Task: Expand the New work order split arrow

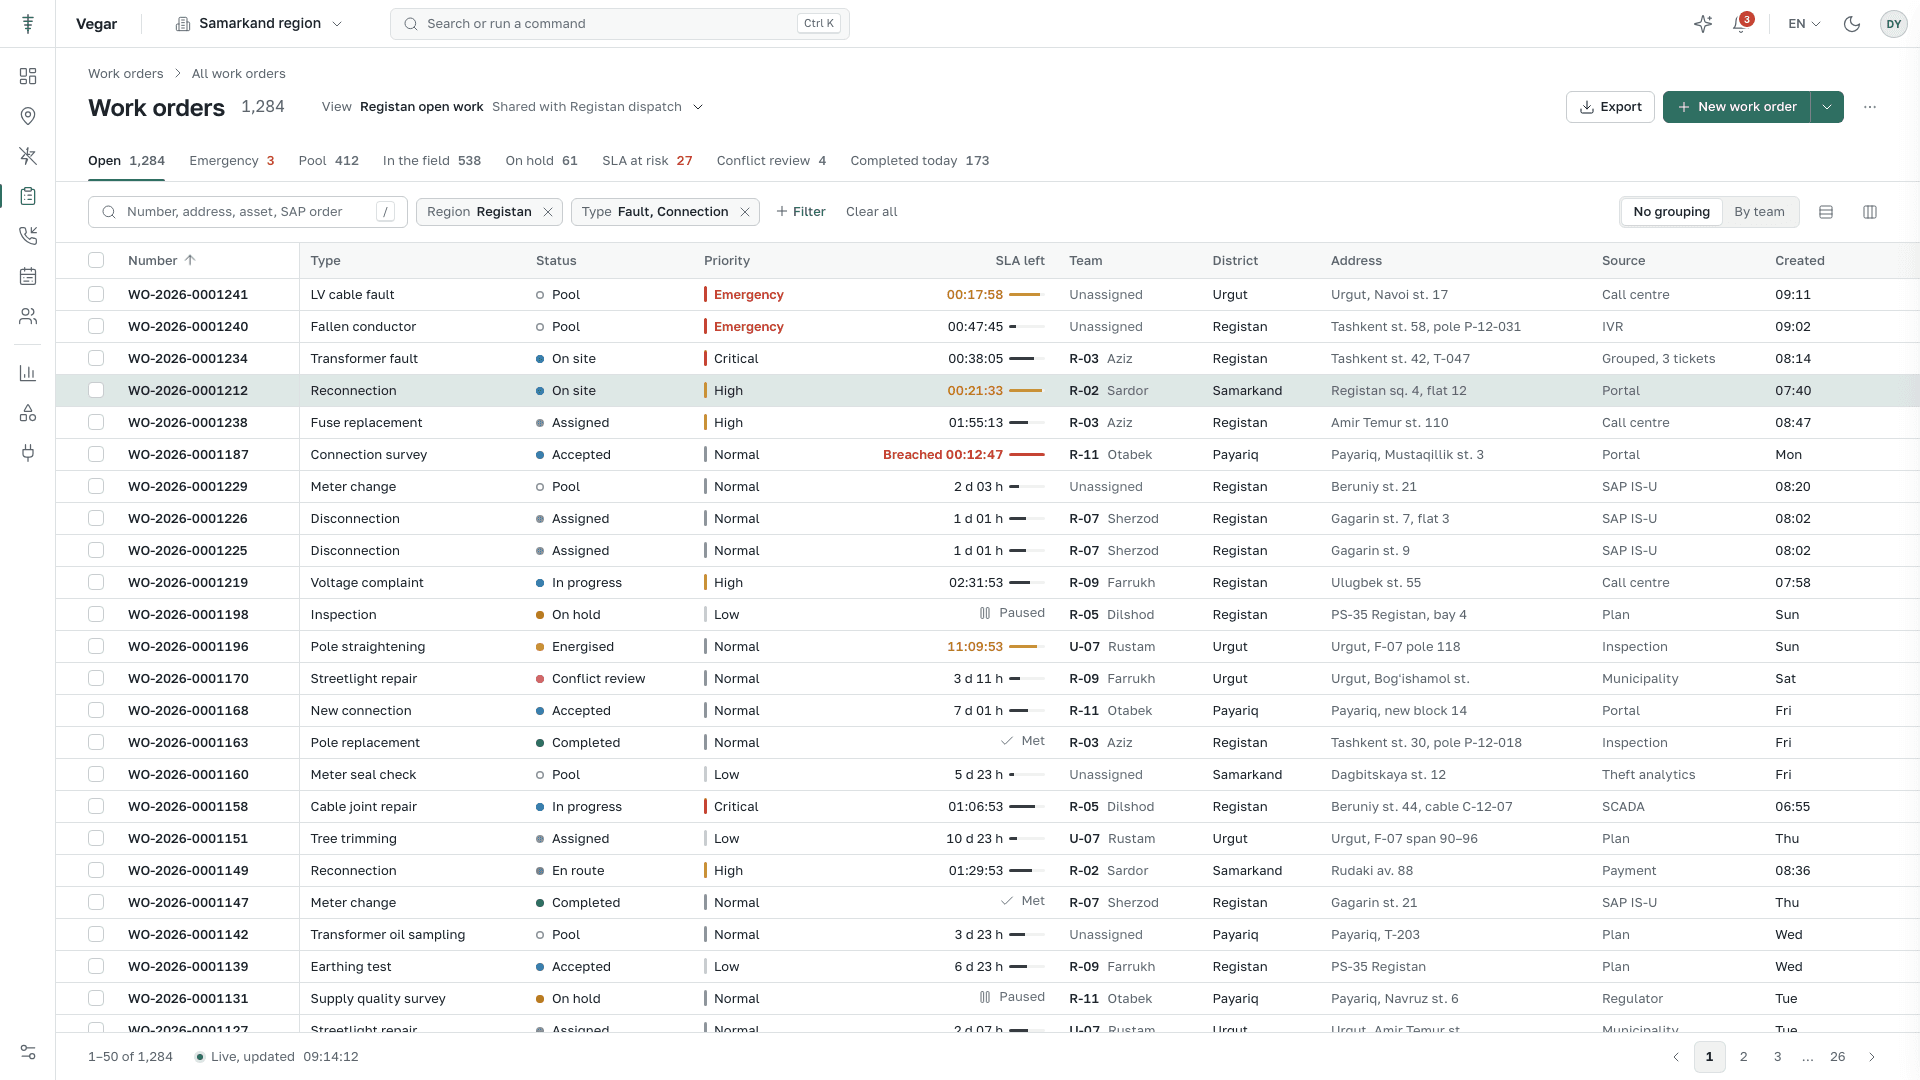Action: tap(1827, 107)
